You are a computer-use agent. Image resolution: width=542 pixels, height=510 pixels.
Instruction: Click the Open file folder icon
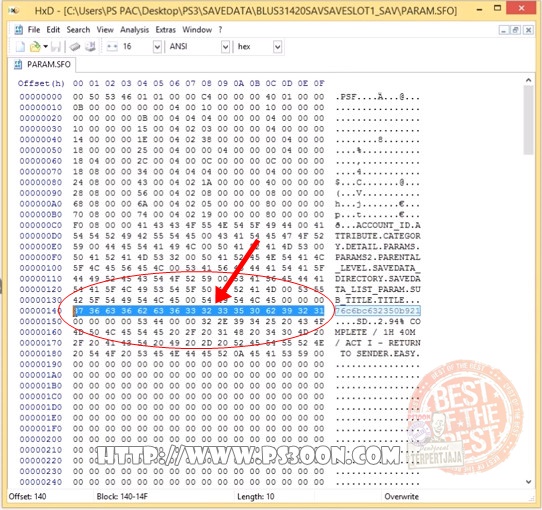35,46
